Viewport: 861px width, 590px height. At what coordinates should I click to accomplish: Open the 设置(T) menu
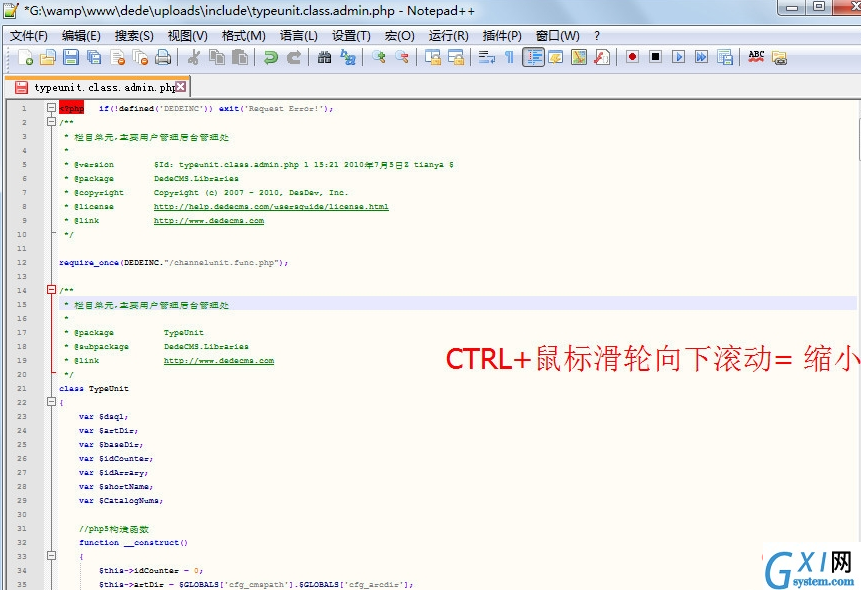pos(351,36)
